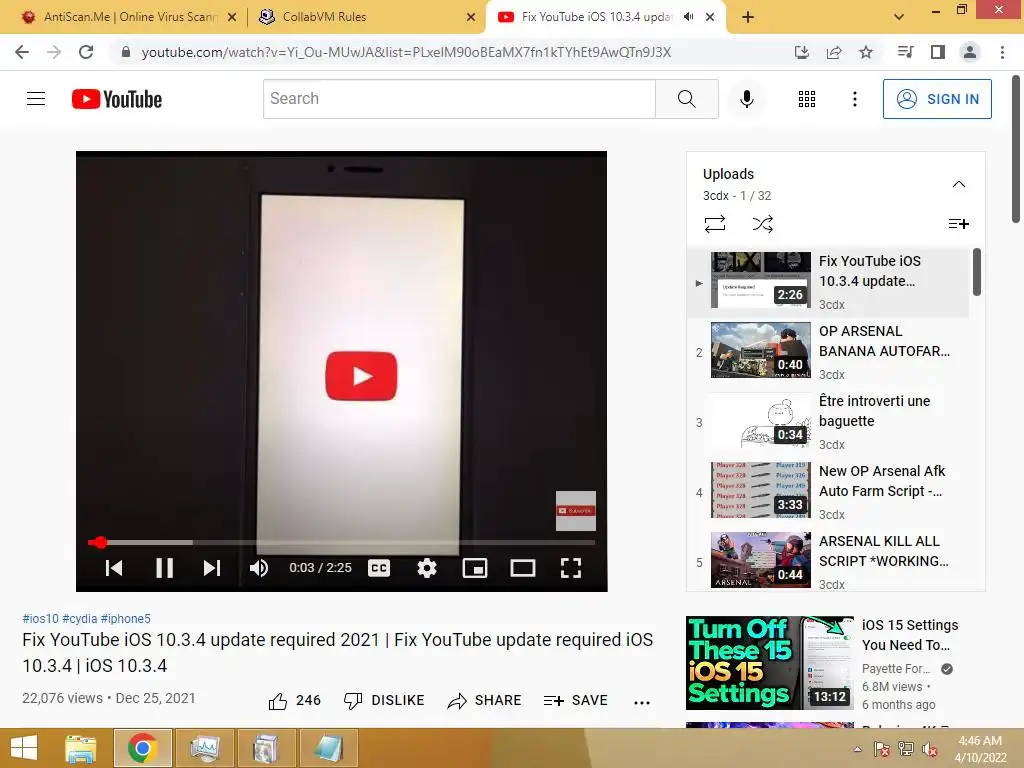Toggle loop playlist
Image resolution: width=1024 pixels, height=768 pixels.
714,224
